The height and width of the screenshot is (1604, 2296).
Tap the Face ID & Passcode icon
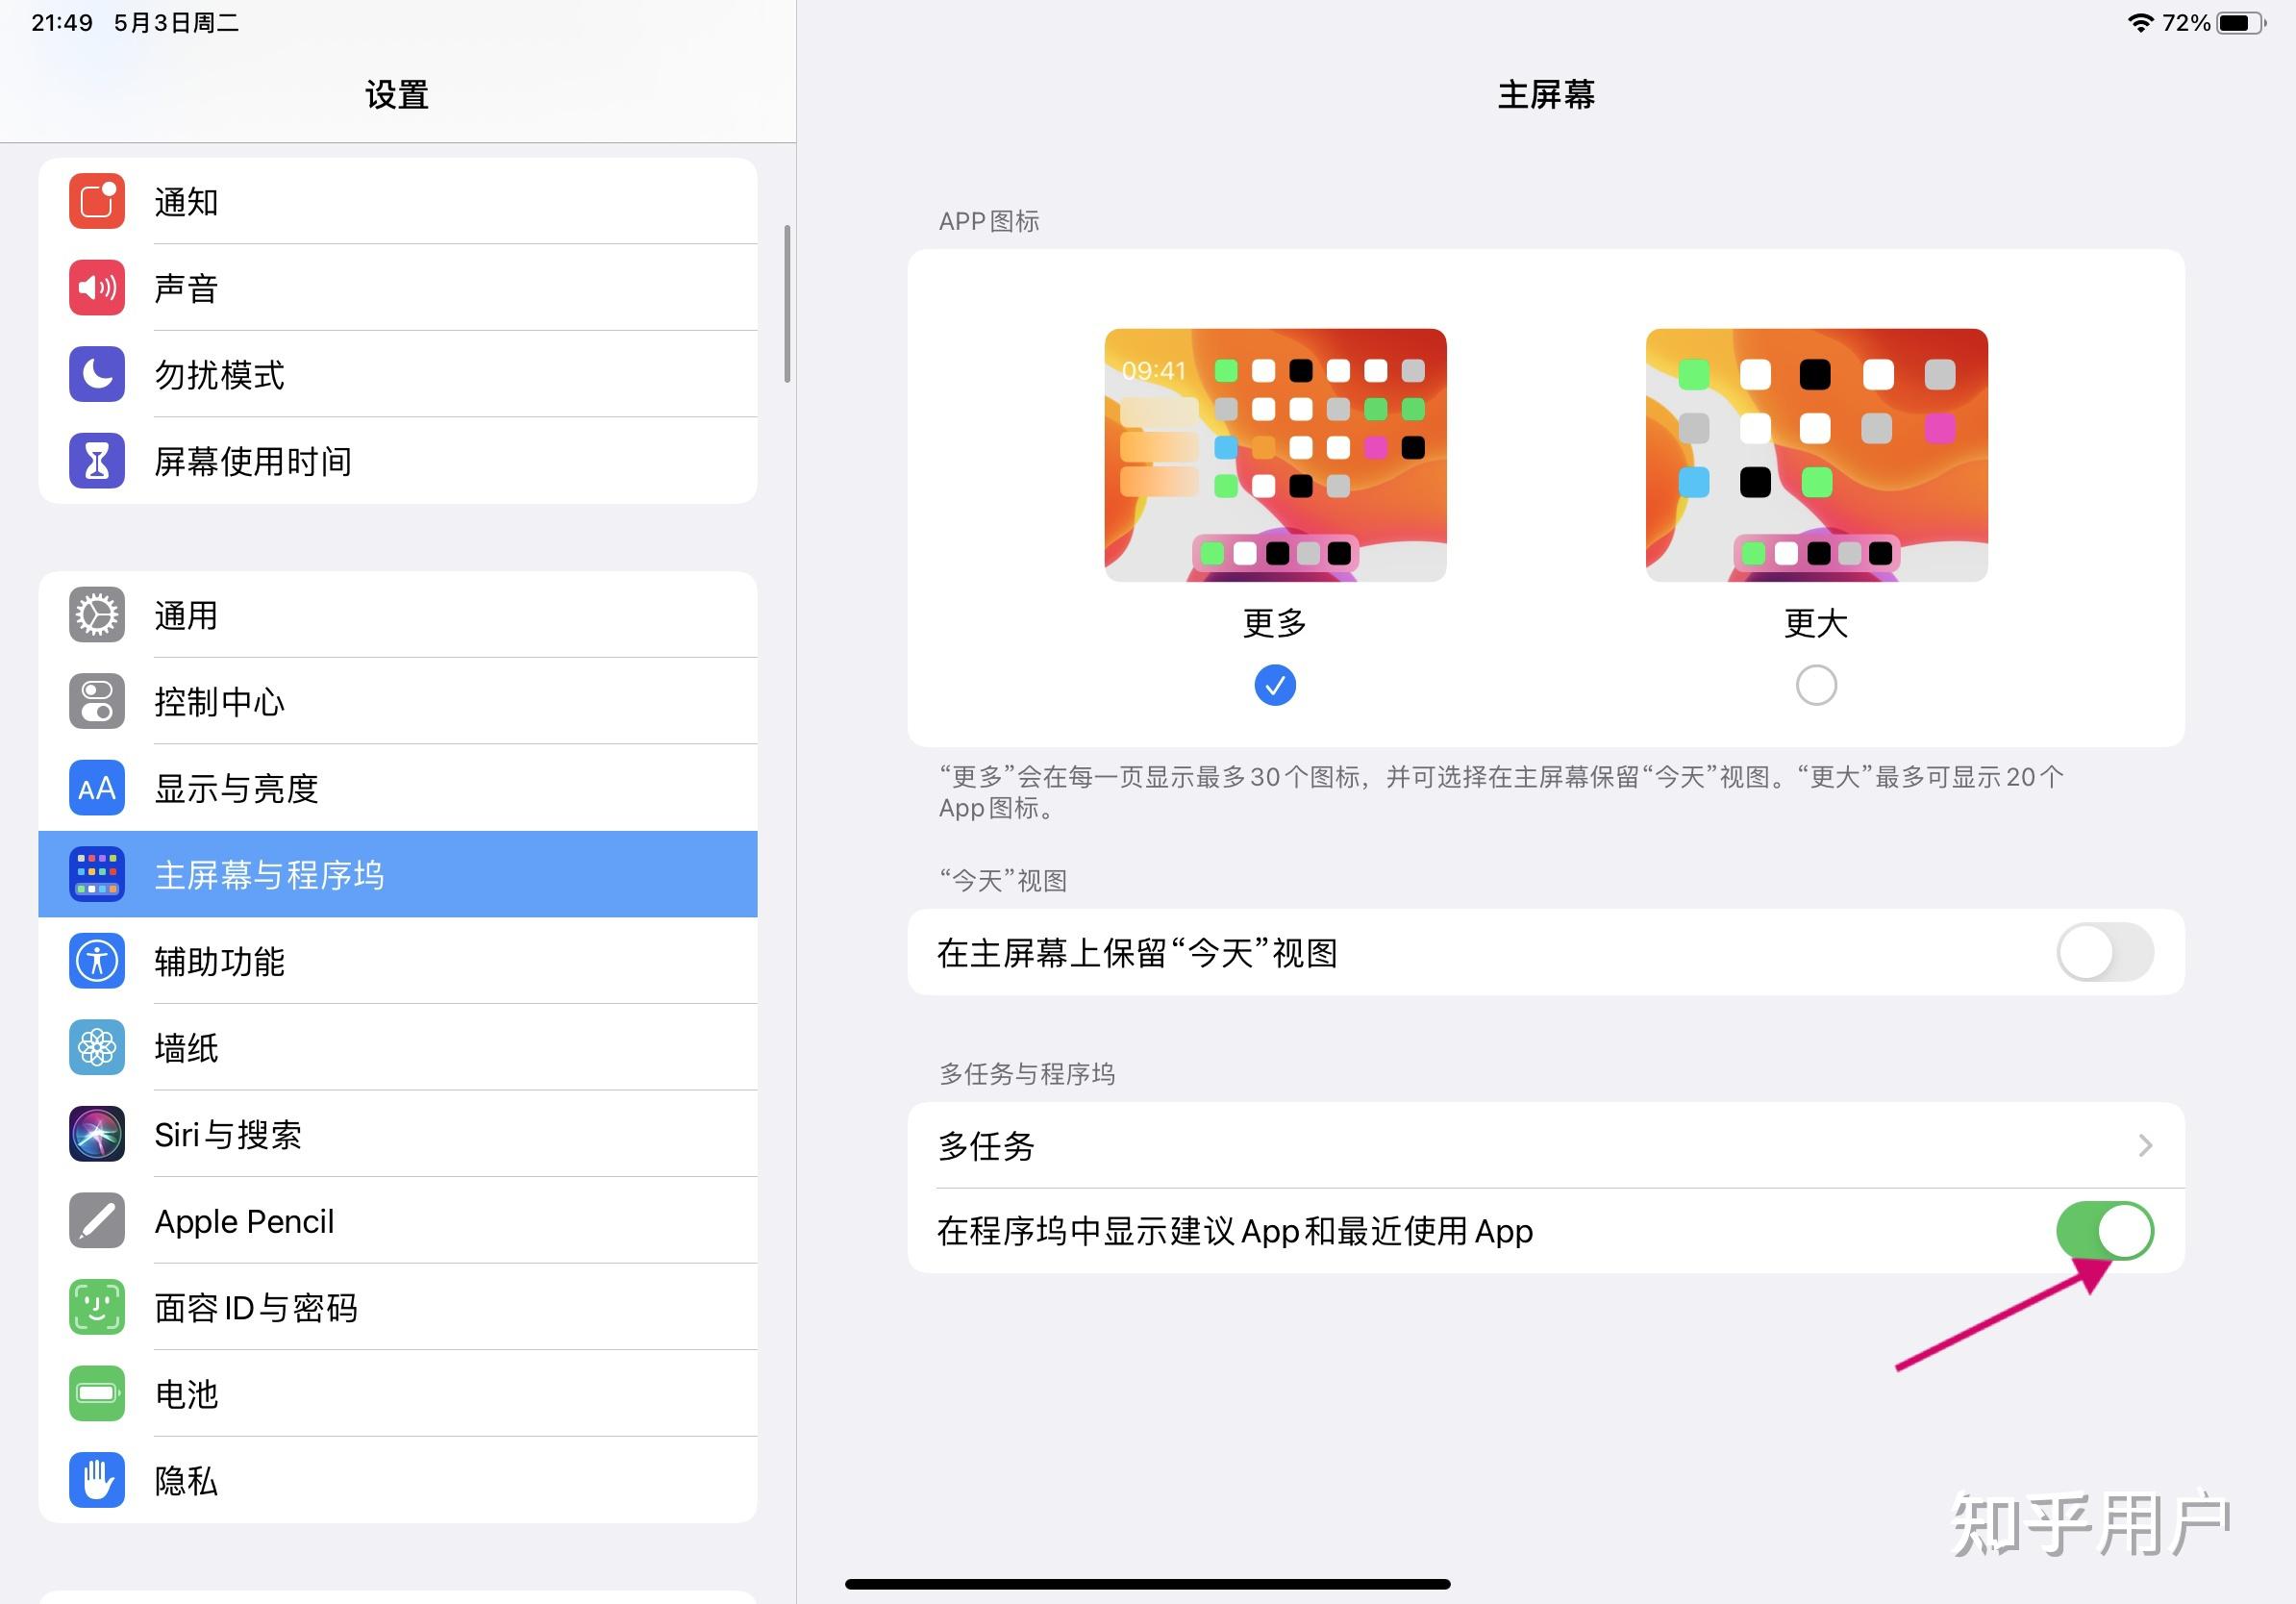97,1307
